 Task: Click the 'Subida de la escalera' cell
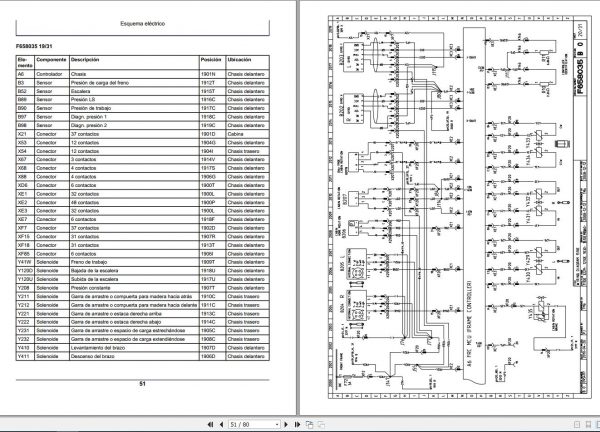pos(134,279)
